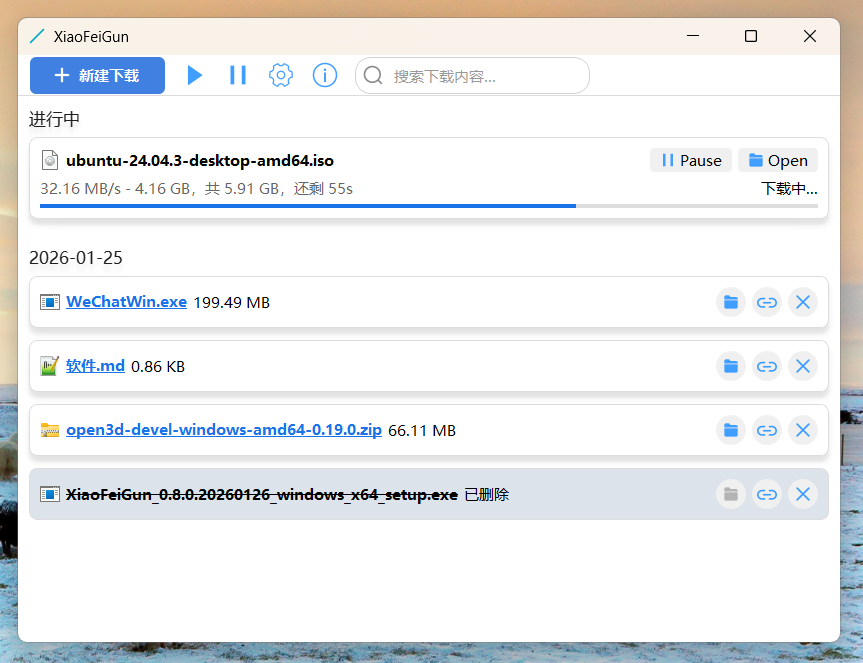Click the 新建下载 button

point(96,75)
